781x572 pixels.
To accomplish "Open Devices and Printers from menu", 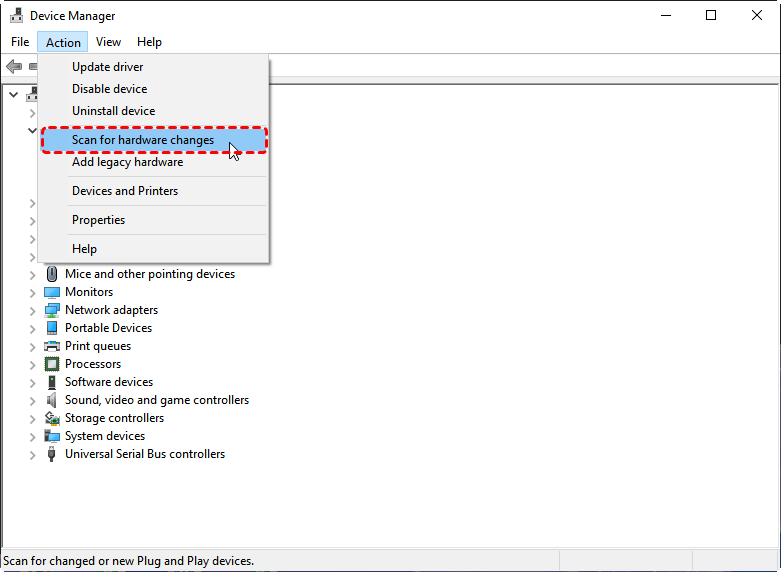I will [125, 191].
